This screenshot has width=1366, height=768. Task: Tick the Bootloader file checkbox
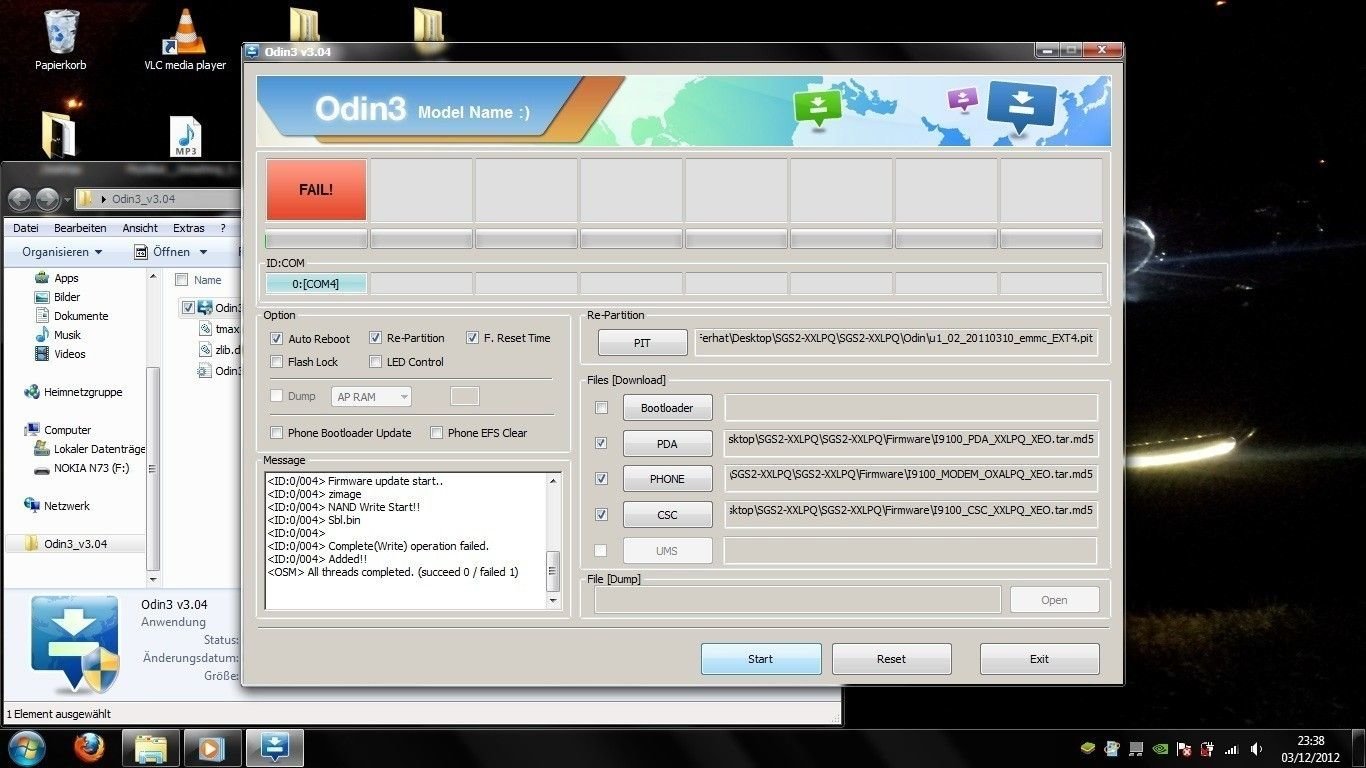[x=601, y=407]
